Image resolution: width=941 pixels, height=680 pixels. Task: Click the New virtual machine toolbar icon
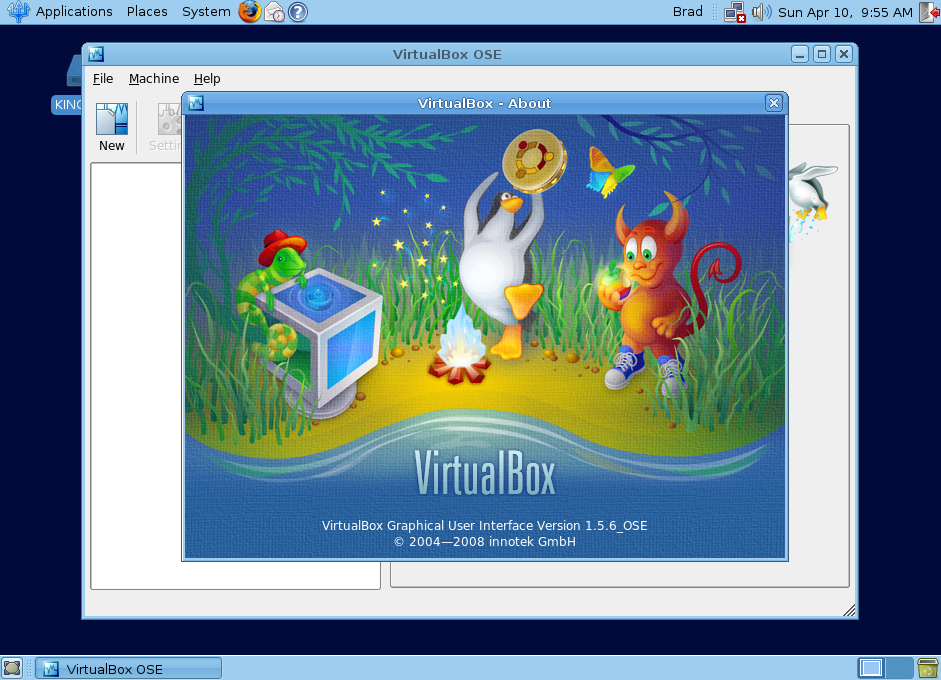112,127
